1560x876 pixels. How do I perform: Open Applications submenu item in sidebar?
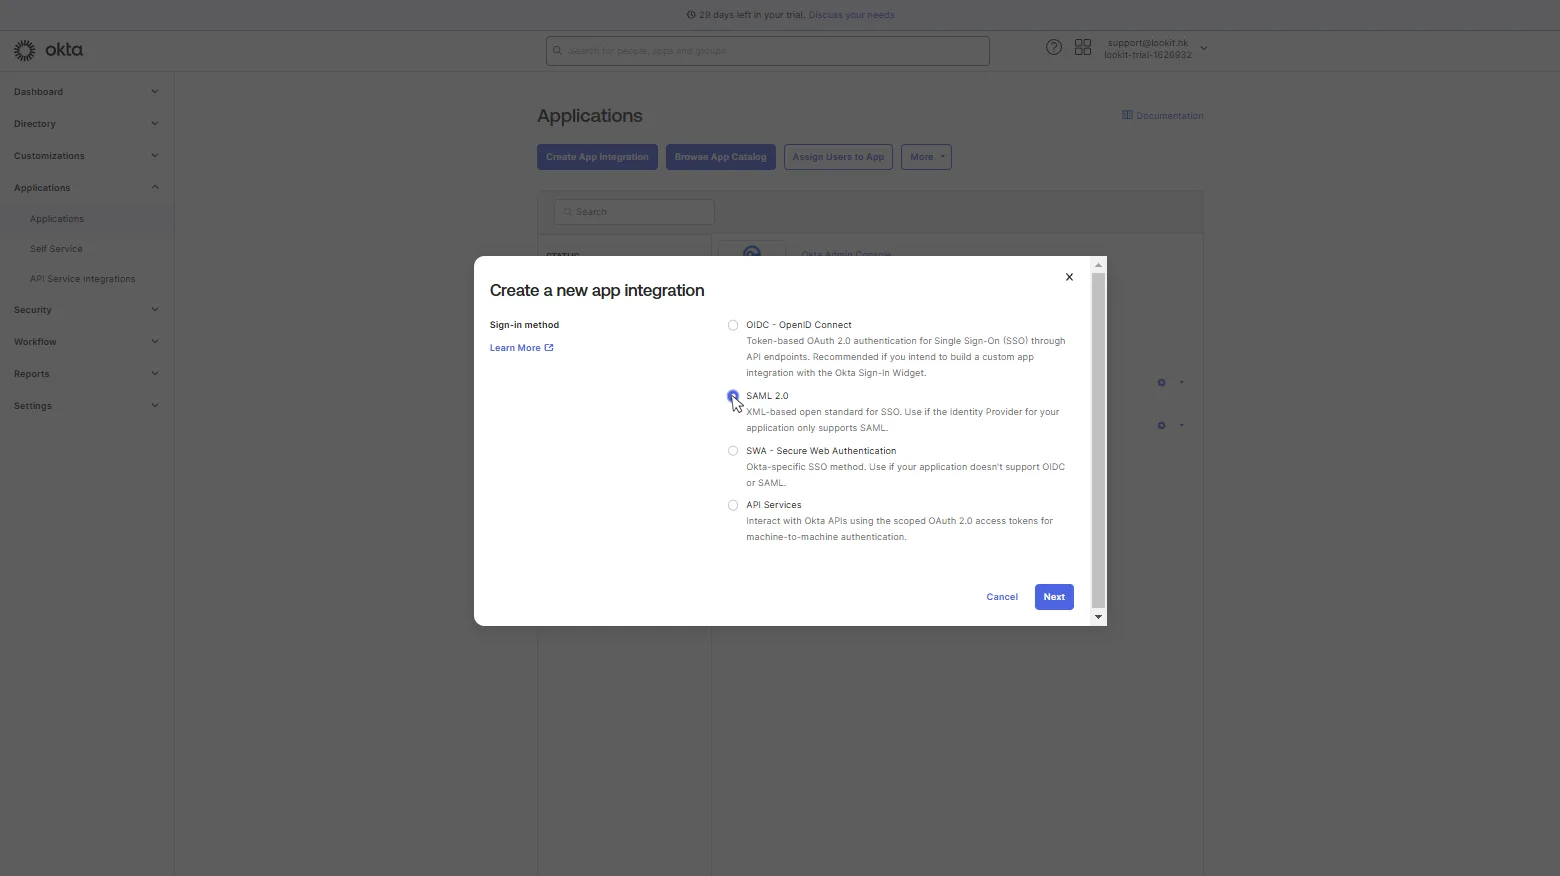57,219
